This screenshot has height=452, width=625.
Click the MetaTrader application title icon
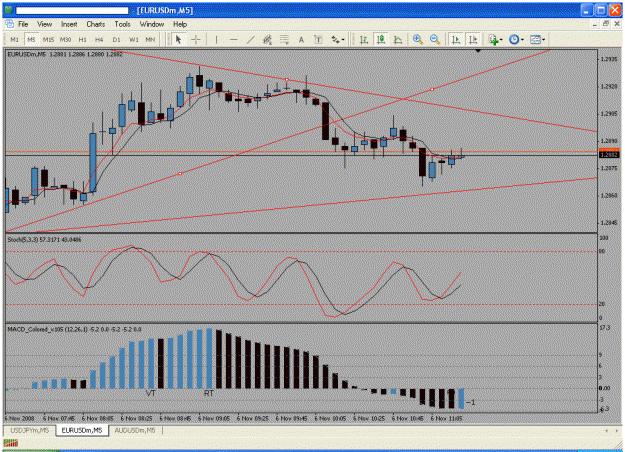click(8, 10)
